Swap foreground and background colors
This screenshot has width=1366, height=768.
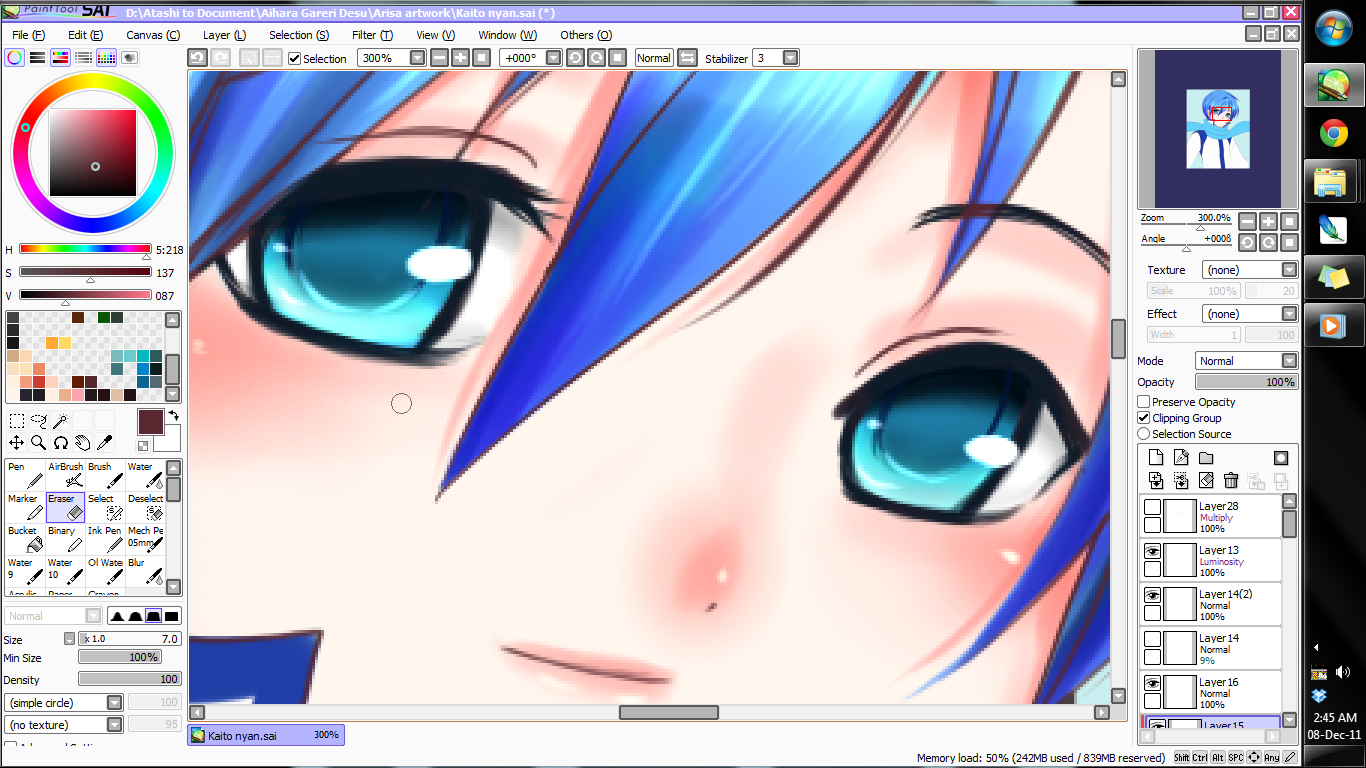tap(173, 415)
